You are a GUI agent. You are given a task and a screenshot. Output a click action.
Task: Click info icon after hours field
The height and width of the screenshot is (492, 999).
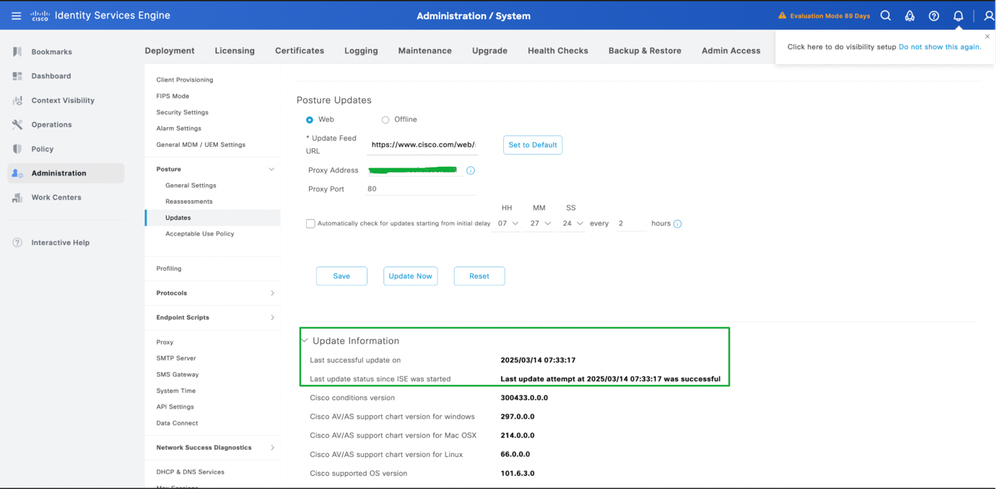677,224
